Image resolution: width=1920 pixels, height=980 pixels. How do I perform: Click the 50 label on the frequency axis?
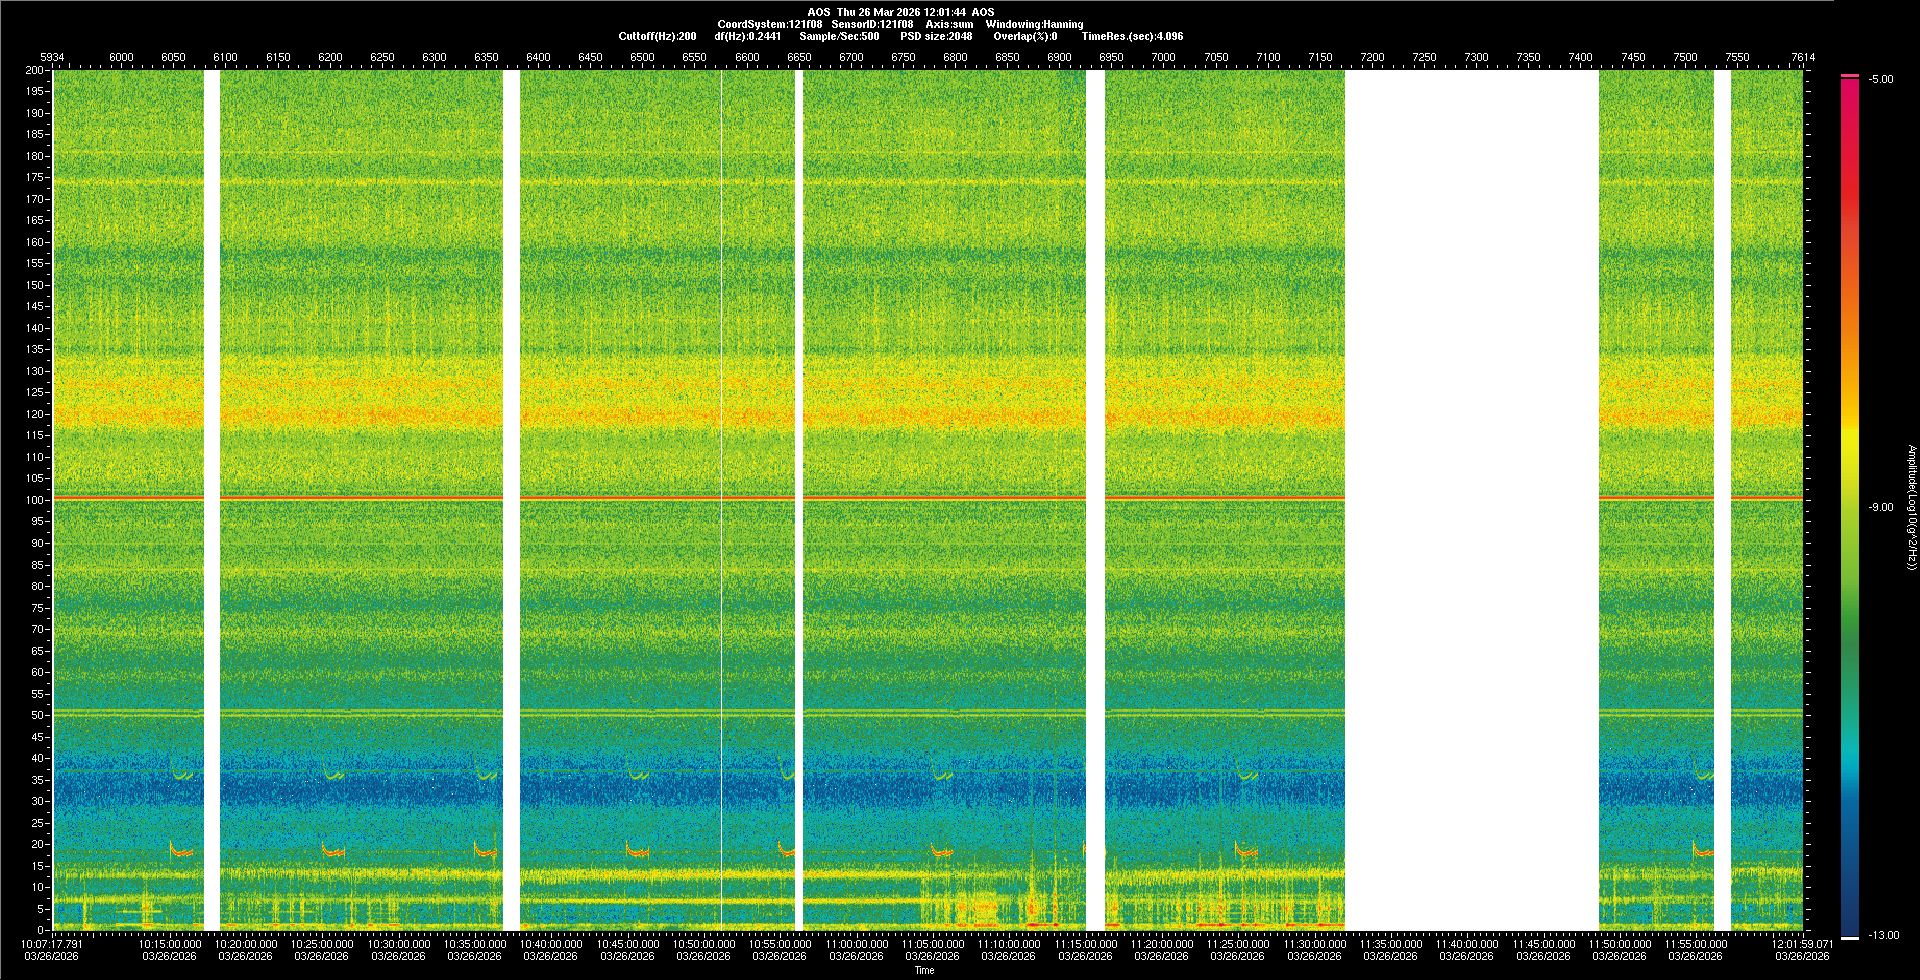37,715
